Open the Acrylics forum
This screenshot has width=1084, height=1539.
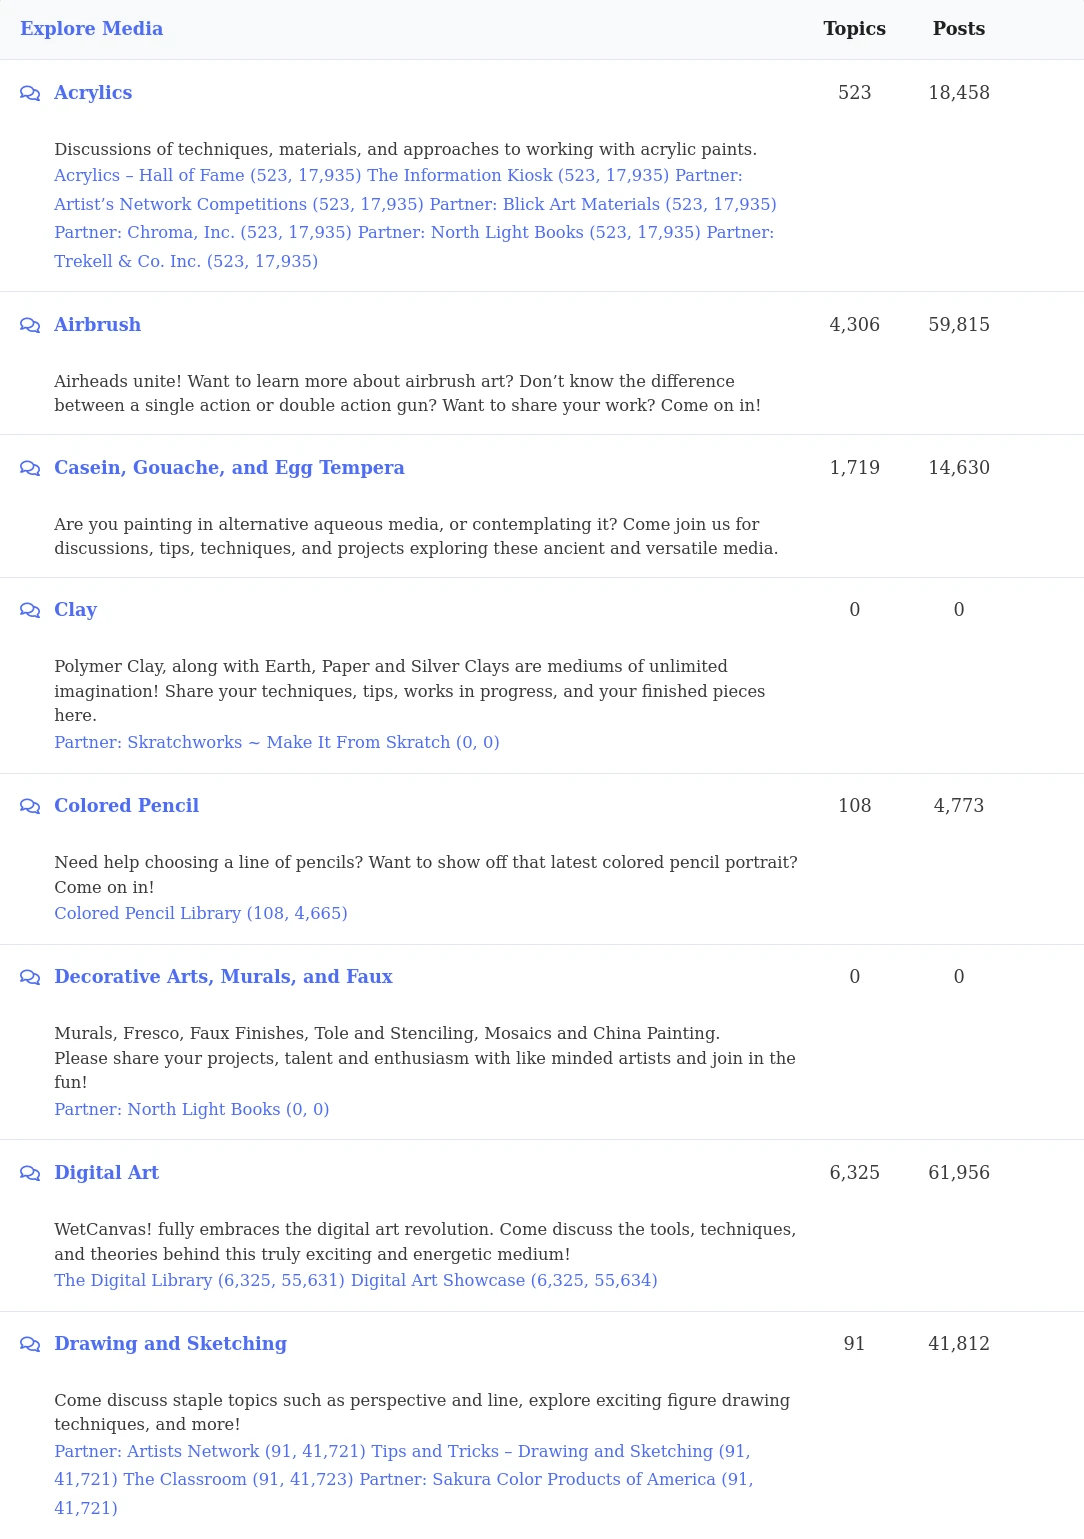[x=93, y=93]
